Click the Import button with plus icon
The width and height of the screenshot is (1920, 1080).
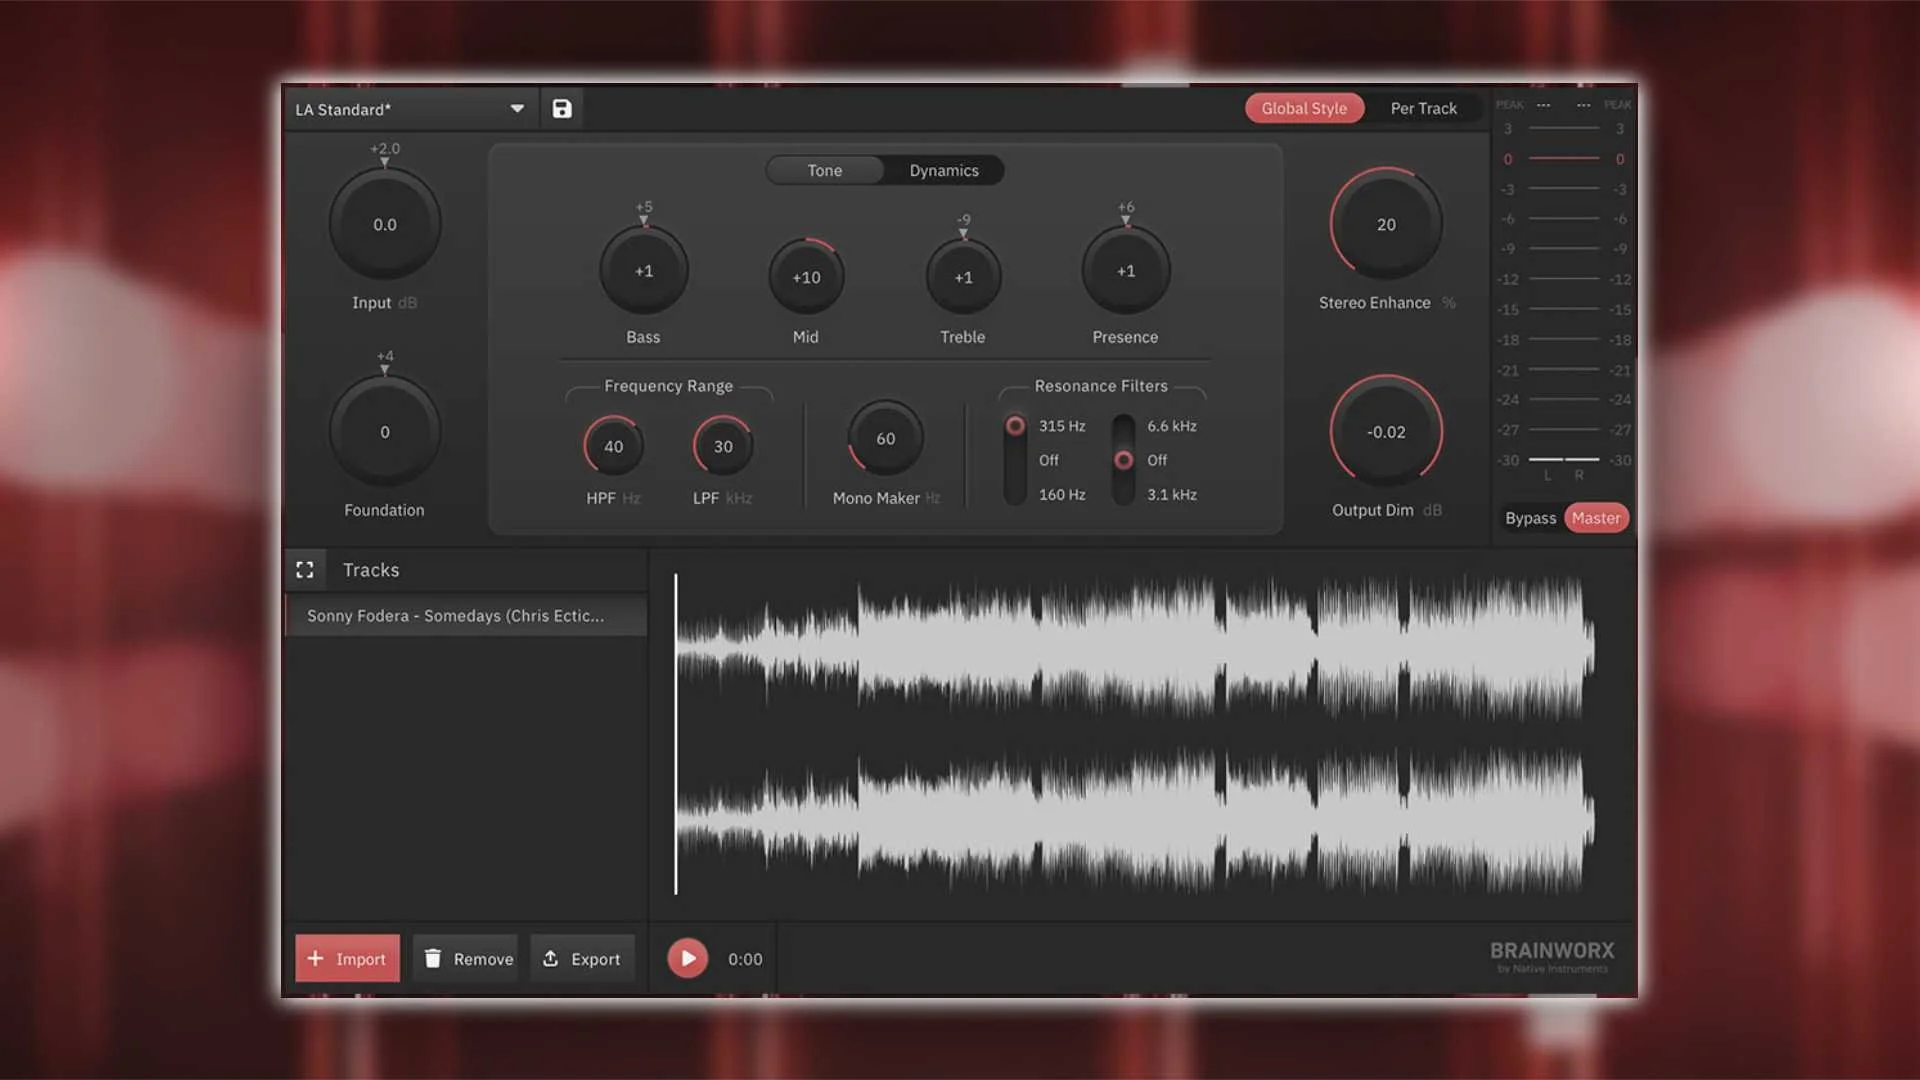pos(347,959)
